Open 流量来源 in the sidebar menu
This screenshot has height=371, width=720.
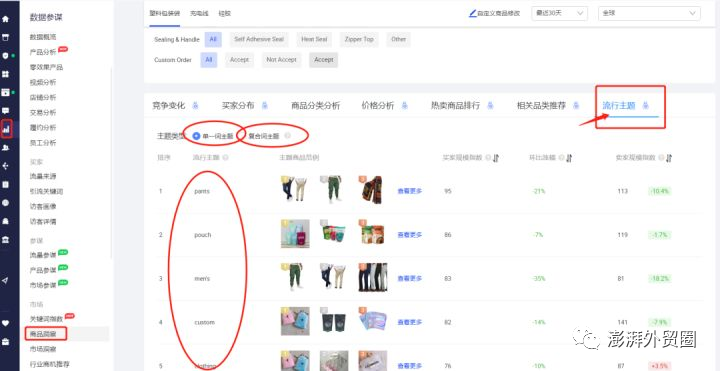click(x=43, y=176)
